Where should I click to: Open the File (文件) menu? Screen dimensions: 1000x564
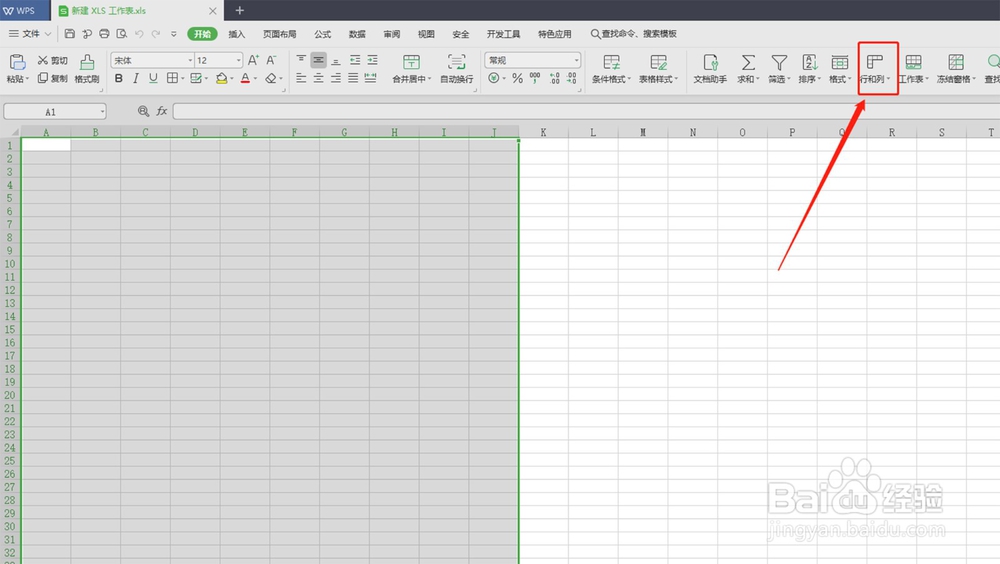(x=30, y=34)
